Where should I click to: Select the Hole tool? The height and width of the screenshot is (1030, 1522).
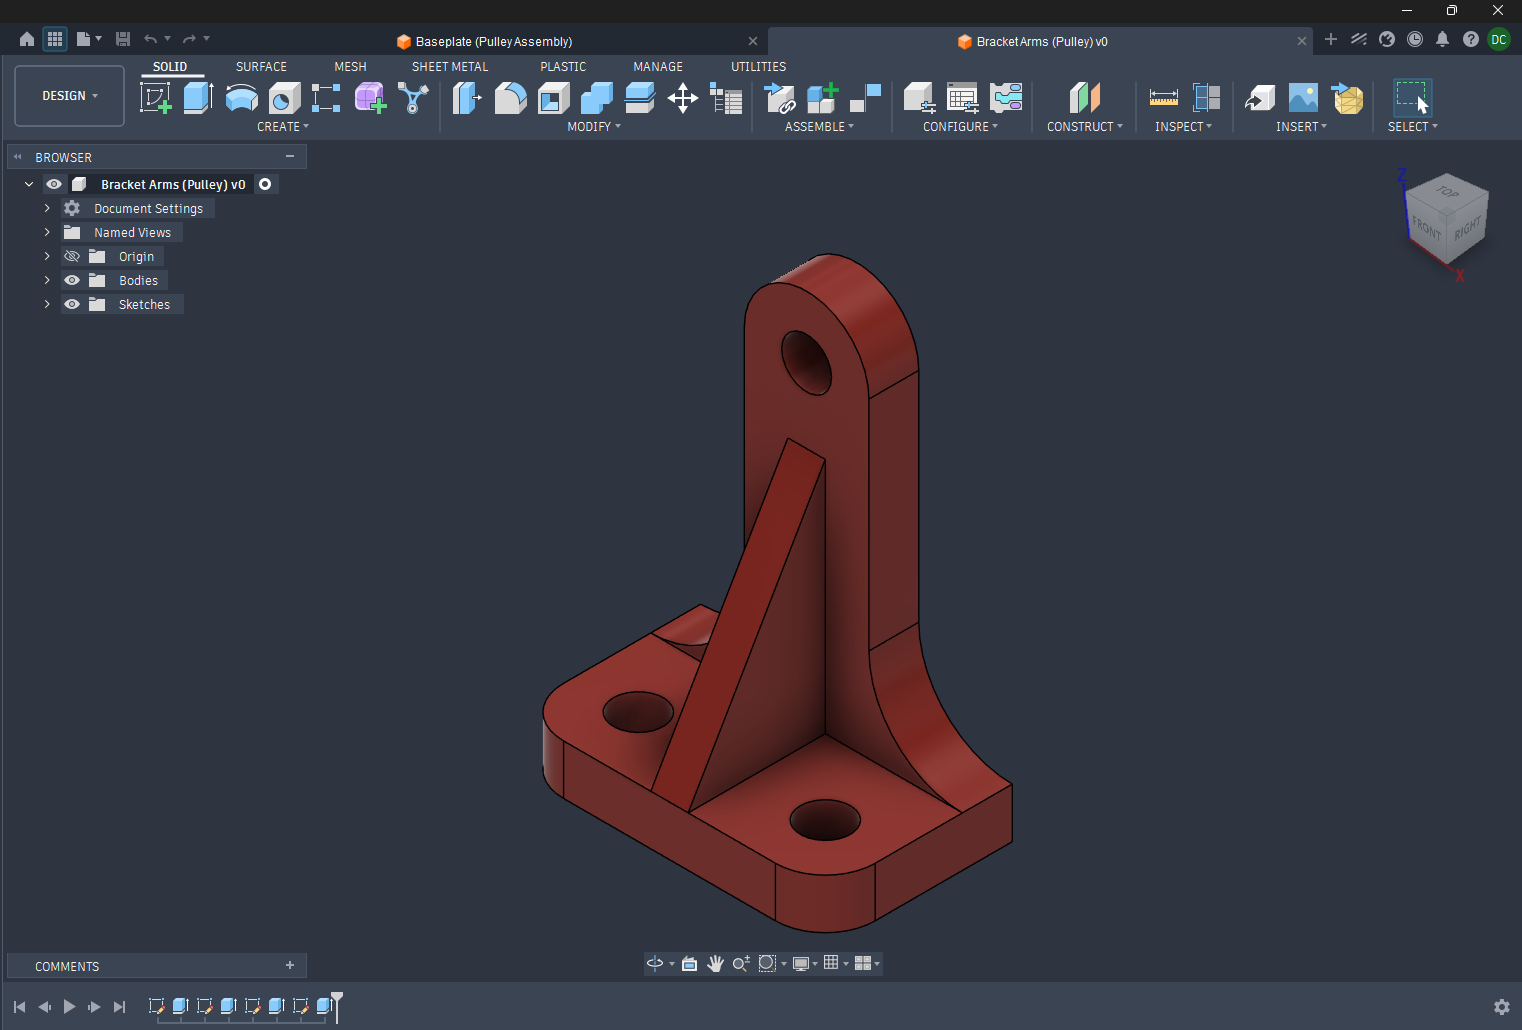point(285,98)
